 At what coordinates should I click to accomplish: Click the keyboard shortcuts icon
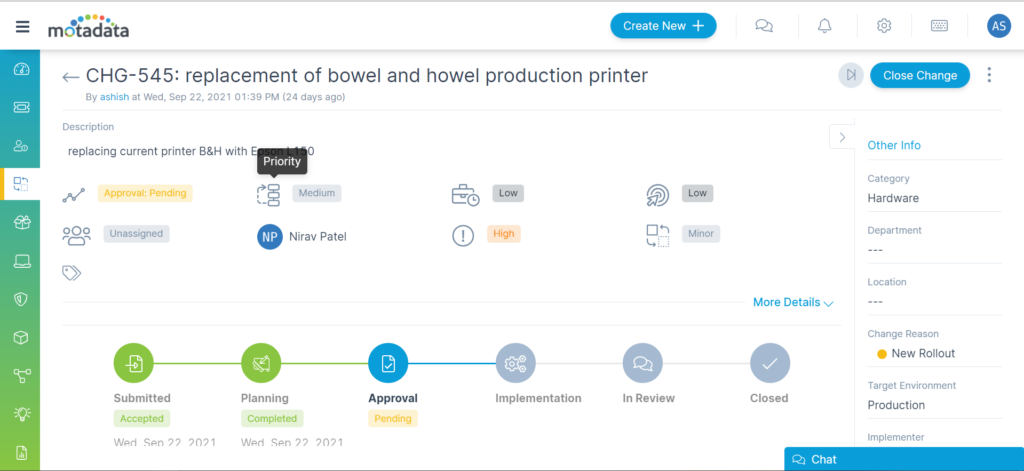(939, 26)
